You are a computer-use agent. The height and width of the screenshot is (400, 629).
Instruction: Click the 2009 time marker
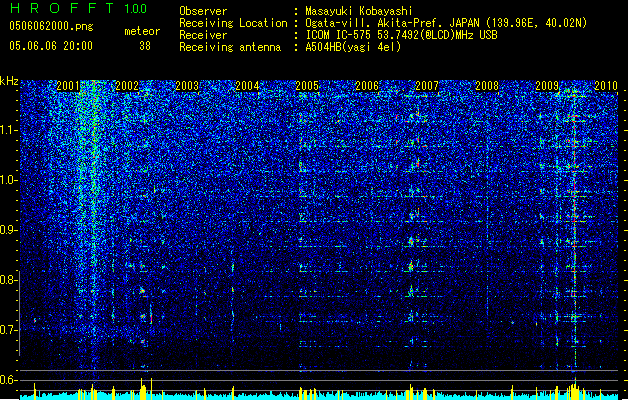(x=547, y=85)
